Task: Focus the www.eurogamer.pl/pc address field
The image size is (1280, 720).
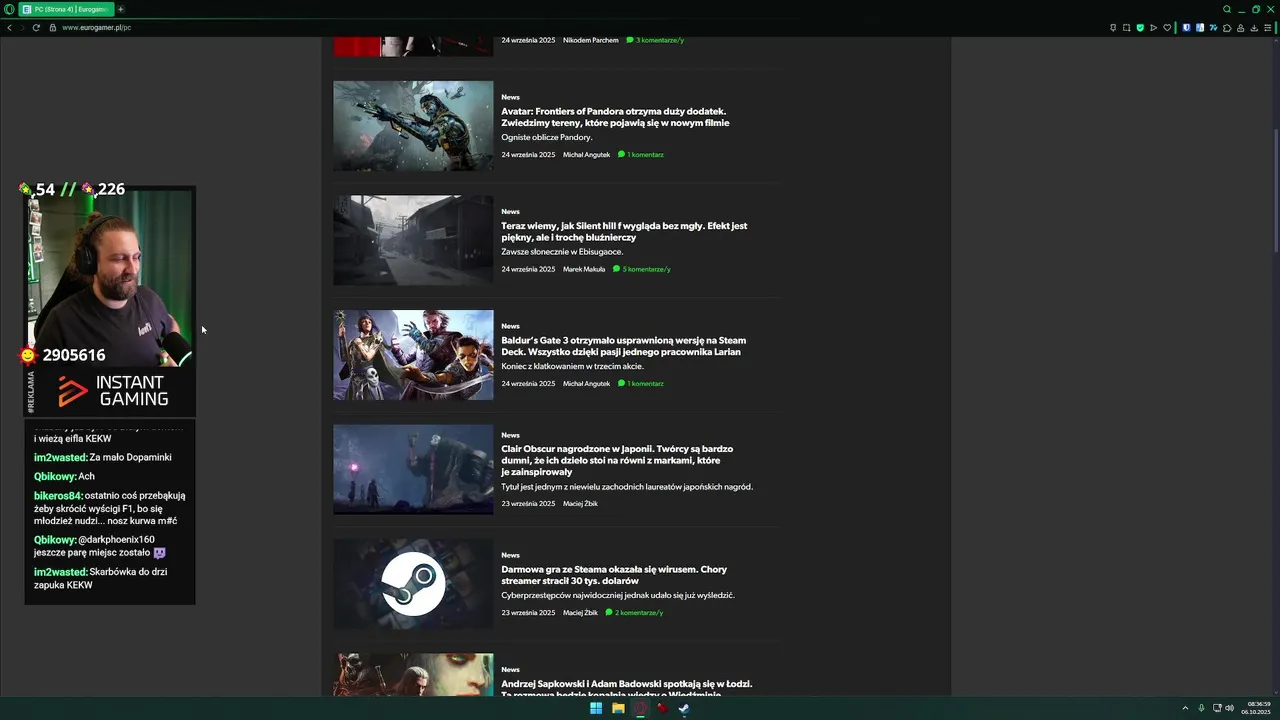Action: pyautogui.click(x=96, y=27)
